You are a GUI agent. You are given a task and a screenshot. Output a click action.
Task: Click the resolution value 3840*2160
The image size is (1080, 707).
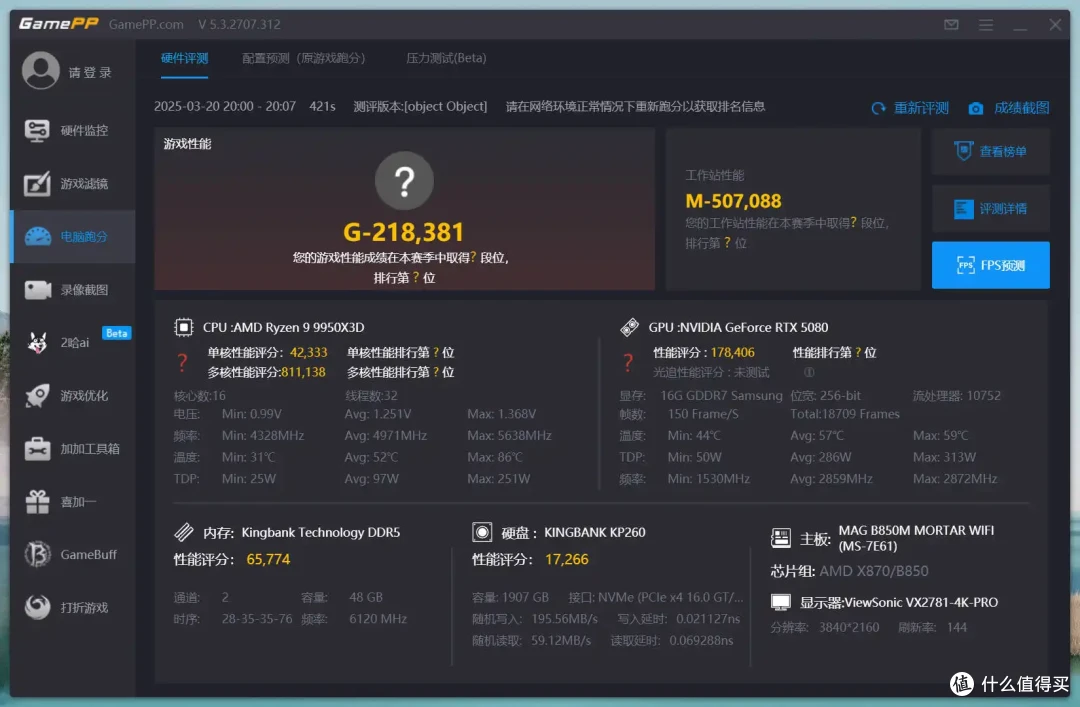(x=849, y=627)
